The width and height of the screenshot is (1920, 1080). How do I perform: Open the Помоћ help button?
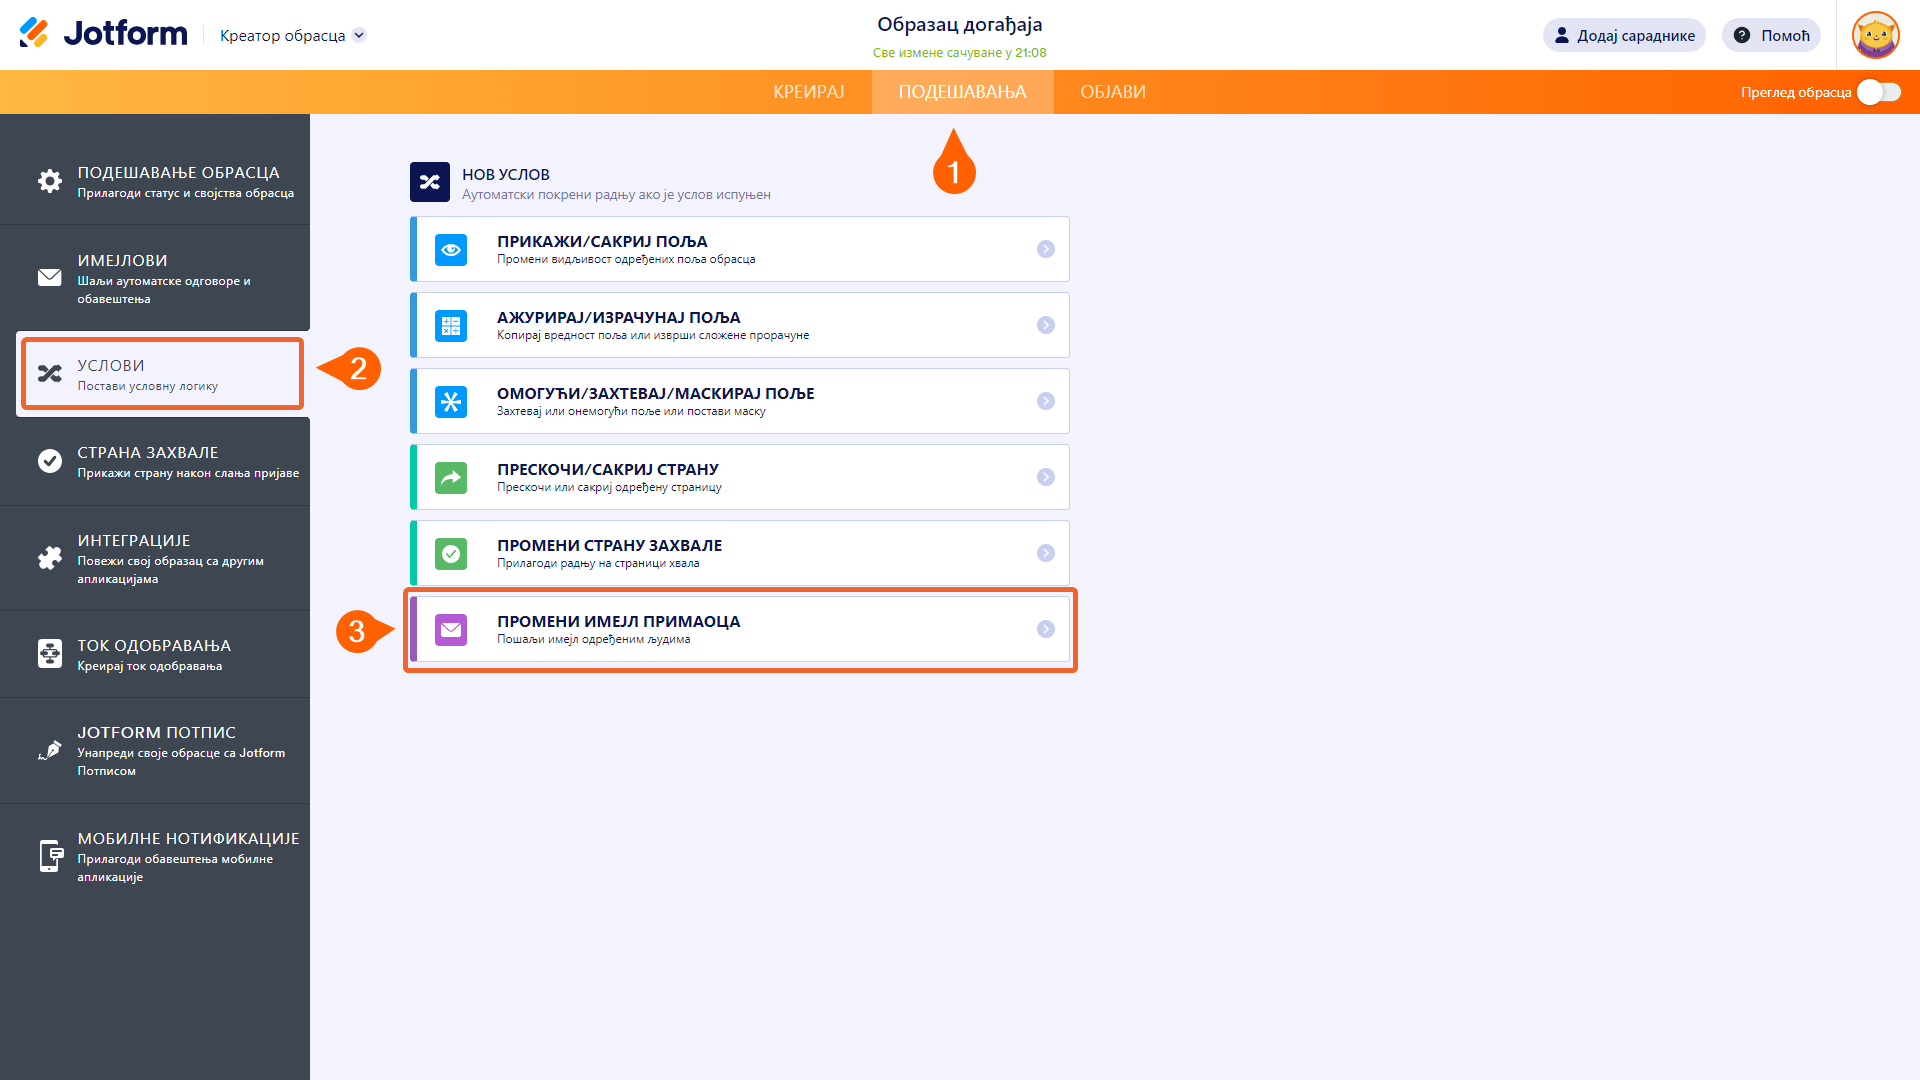(x=1771, y=35)
